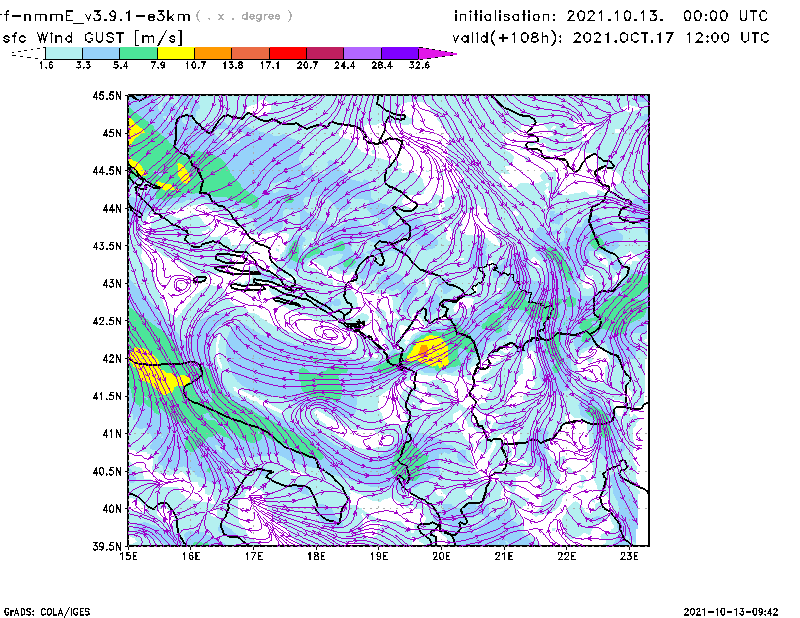Screen dimensions: 800x618
Task: Click the '20E' longitude label
Action: pyautogui.click(x=441, y=556)
